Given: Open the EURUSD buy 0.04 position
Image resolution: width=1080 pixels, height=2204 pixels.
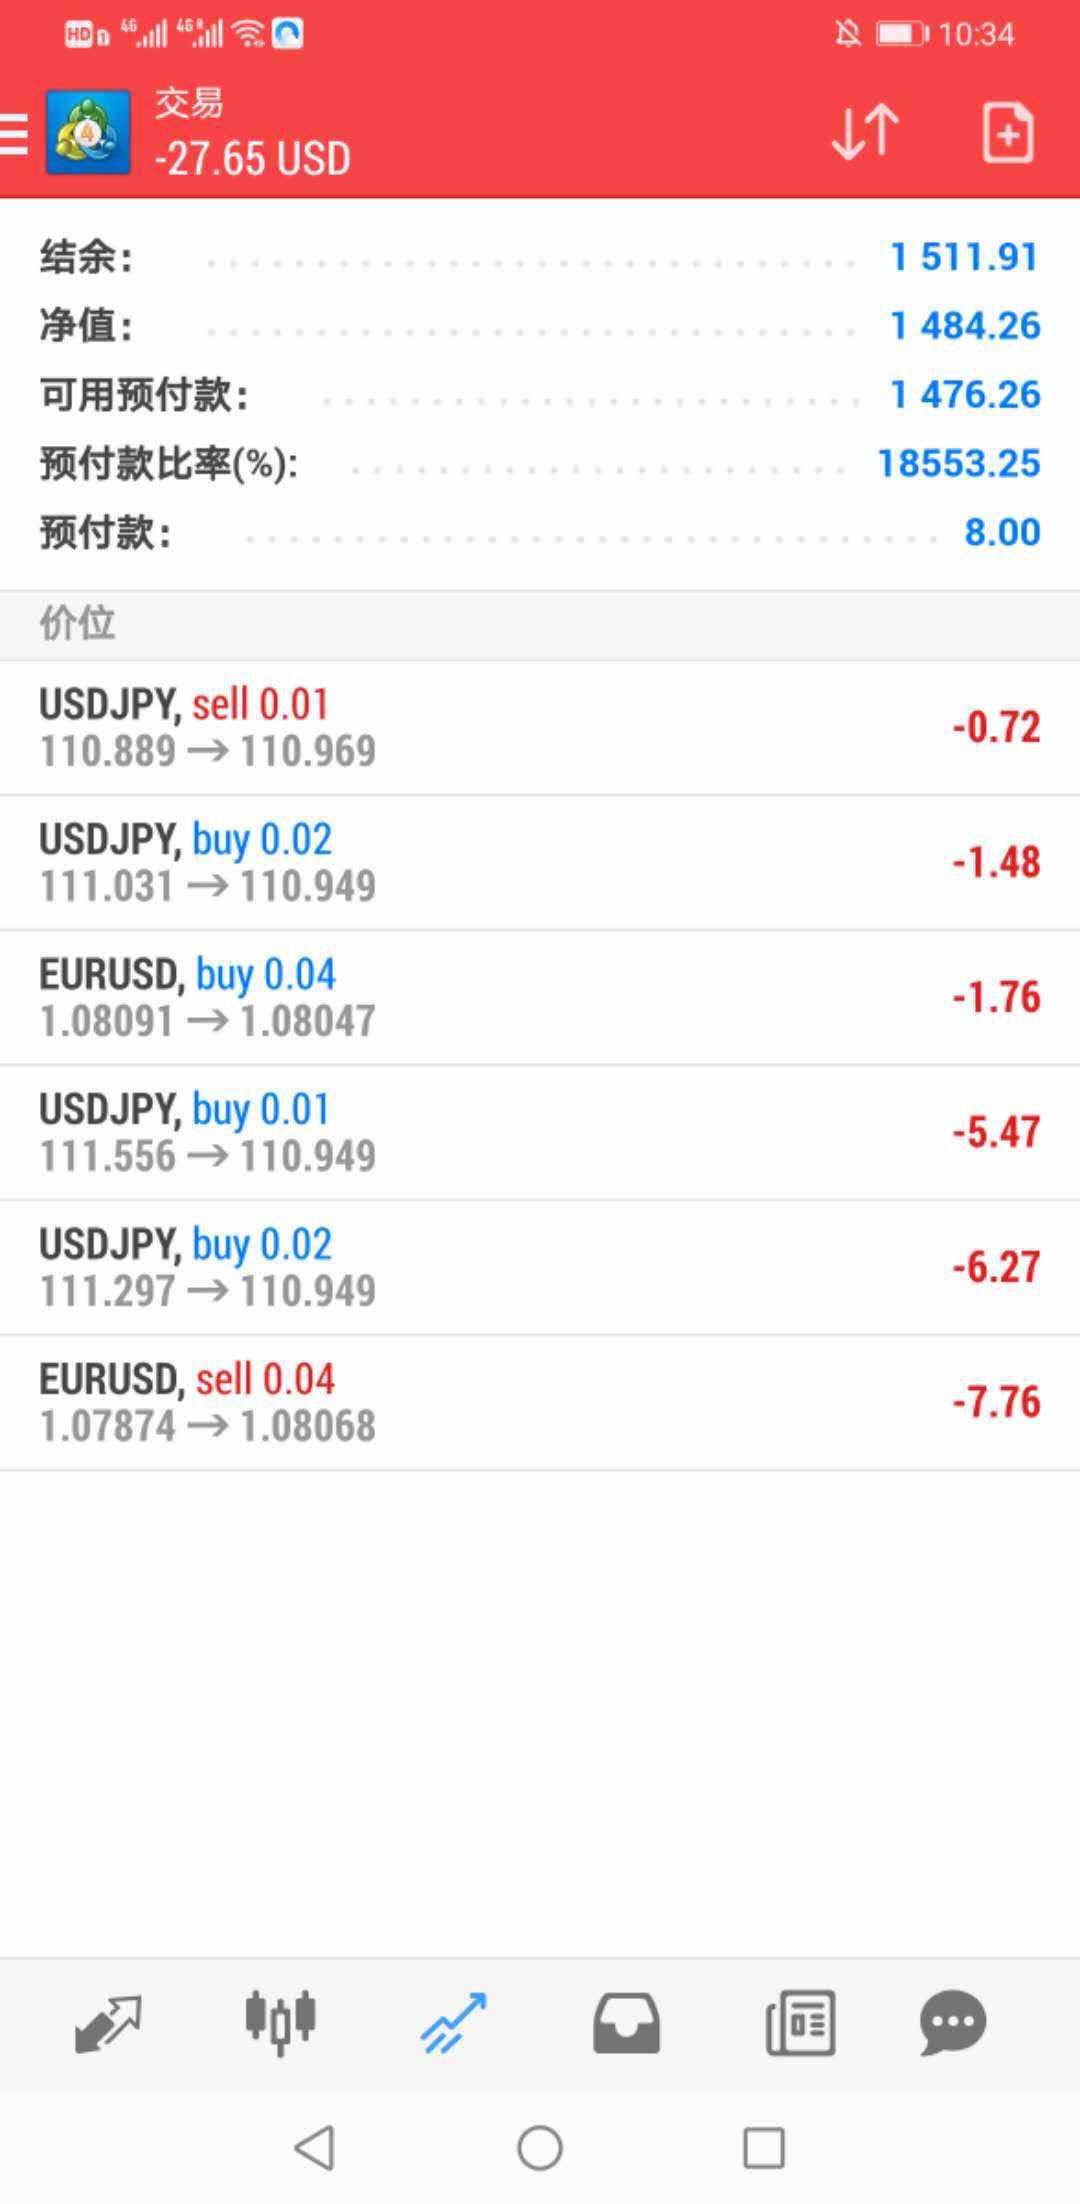Looking at the screenshot, I should pyautogui.click(x=540, y=997).
